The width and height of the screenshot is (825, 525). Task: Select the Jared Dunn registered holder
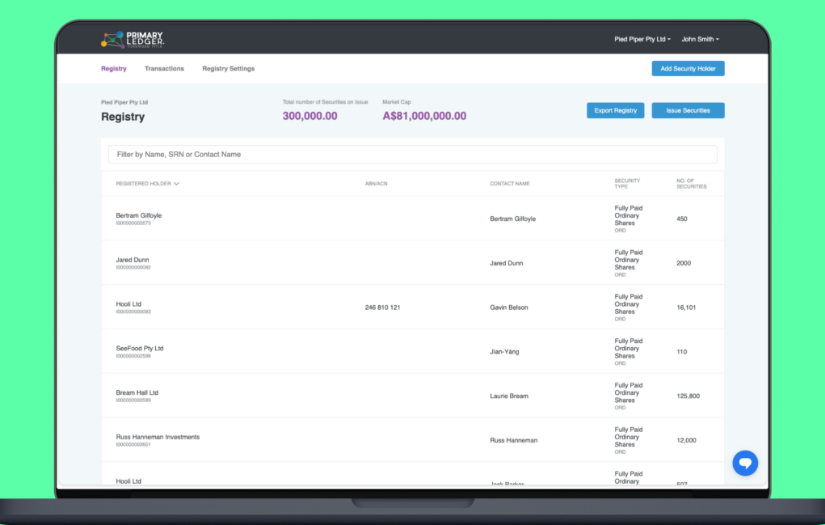tap(133, 259)
